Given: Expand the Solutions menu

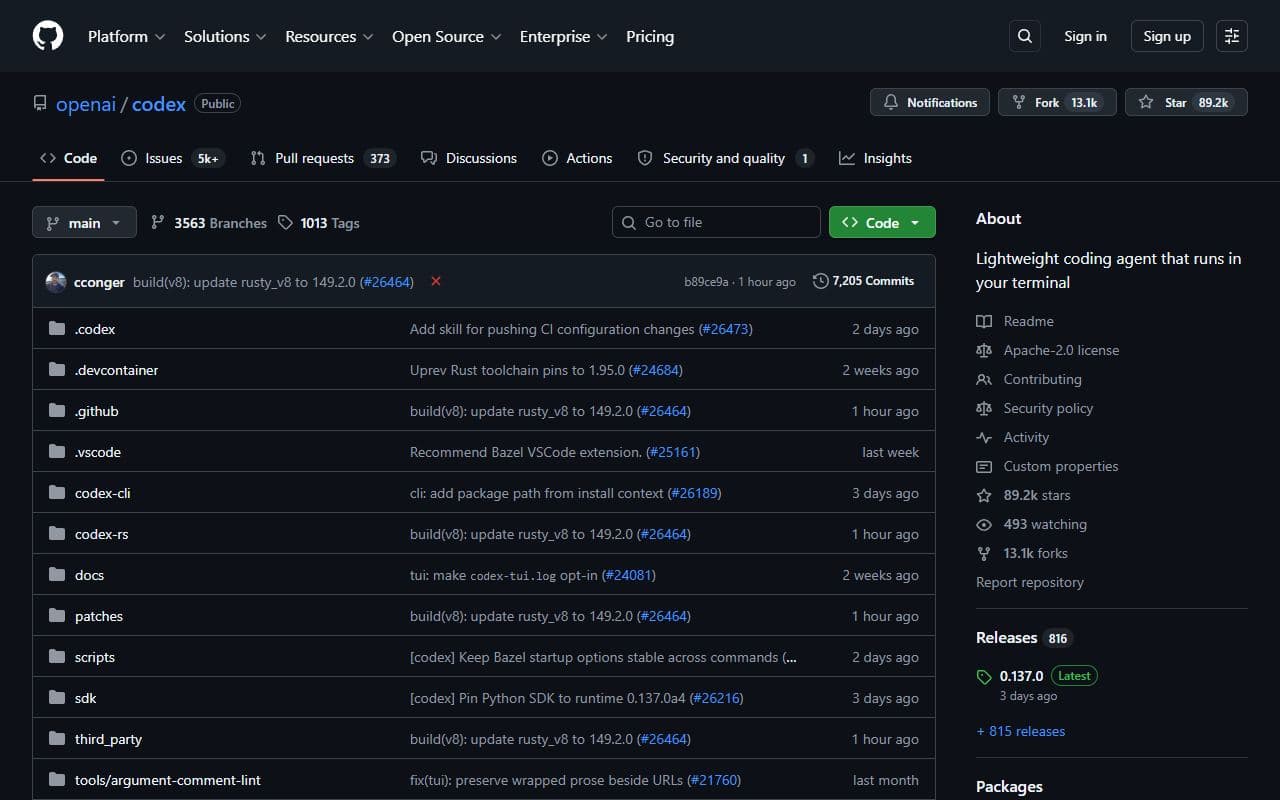Looking at the screenshot, I should (x=225, y=36).
